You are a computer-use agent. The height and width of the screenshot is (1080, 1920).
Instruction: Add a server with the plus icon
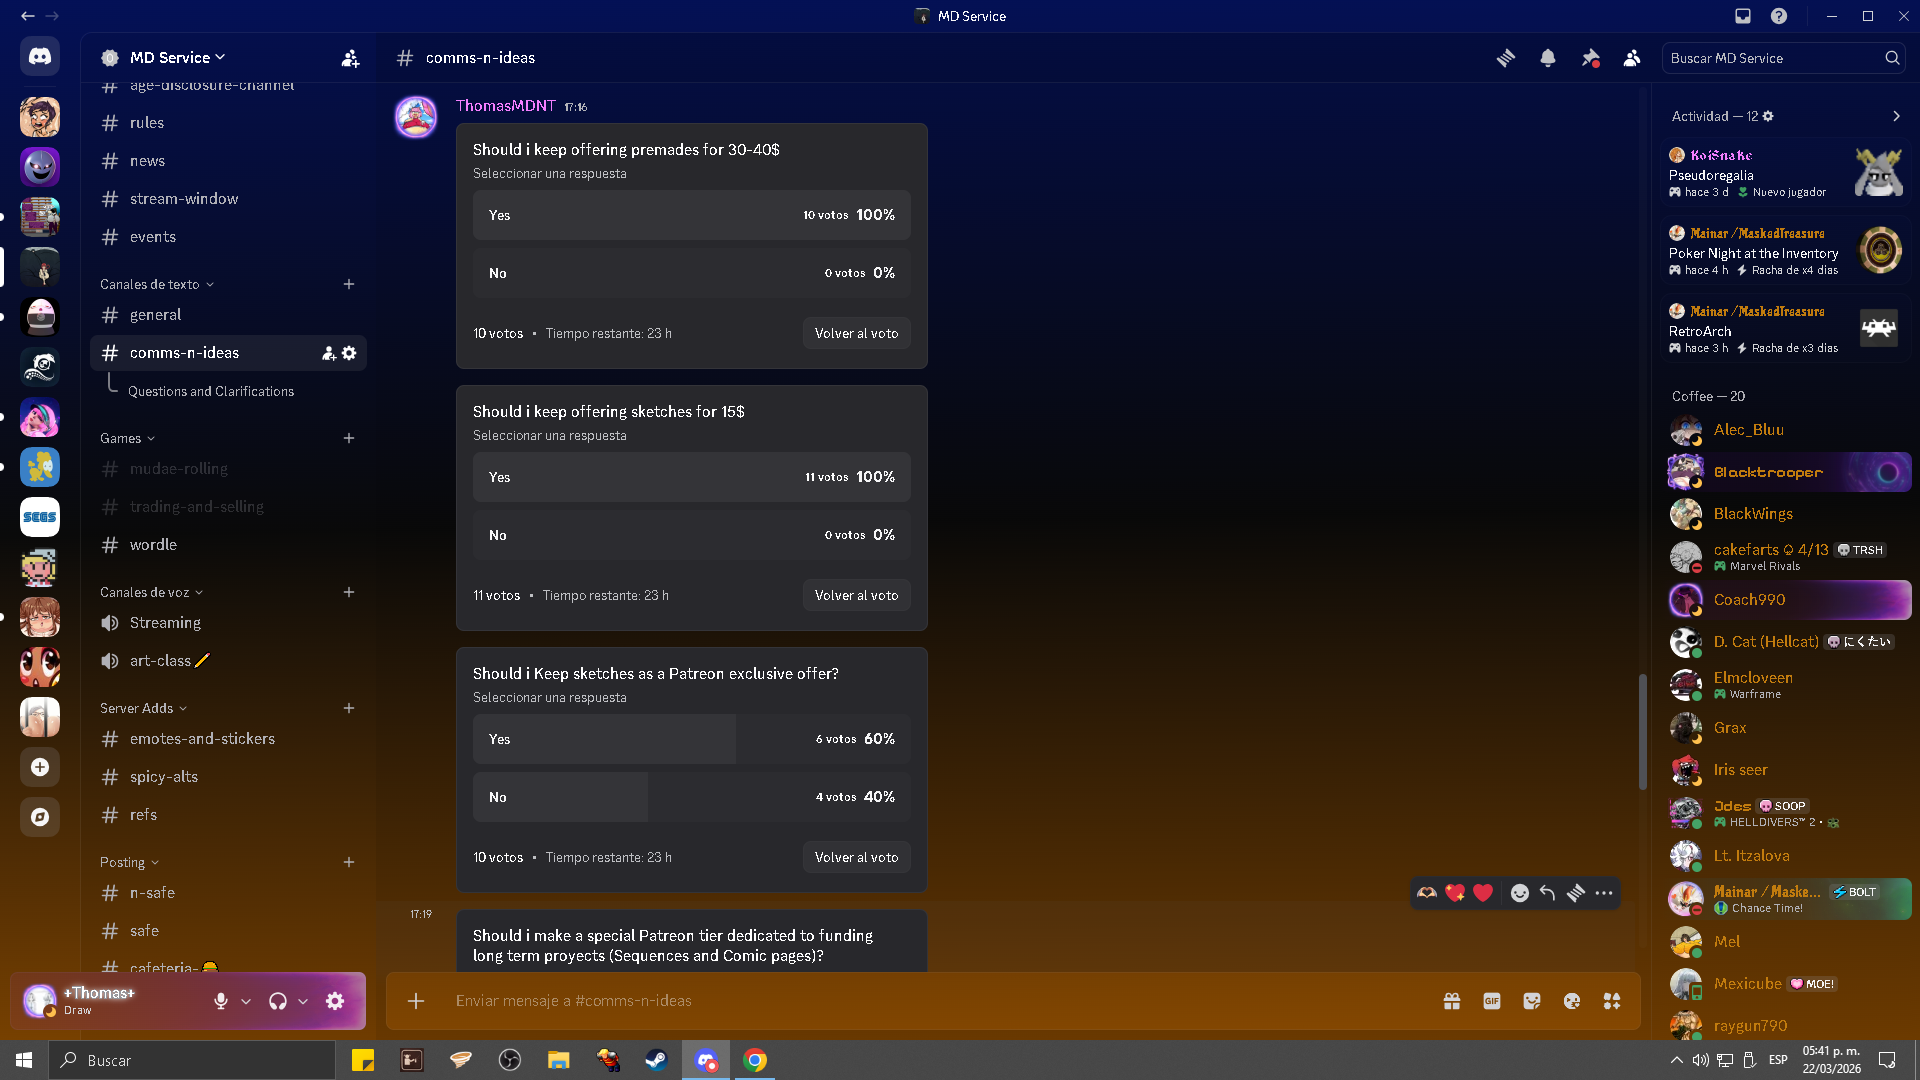pyautogui.click(x=40, y=767)
